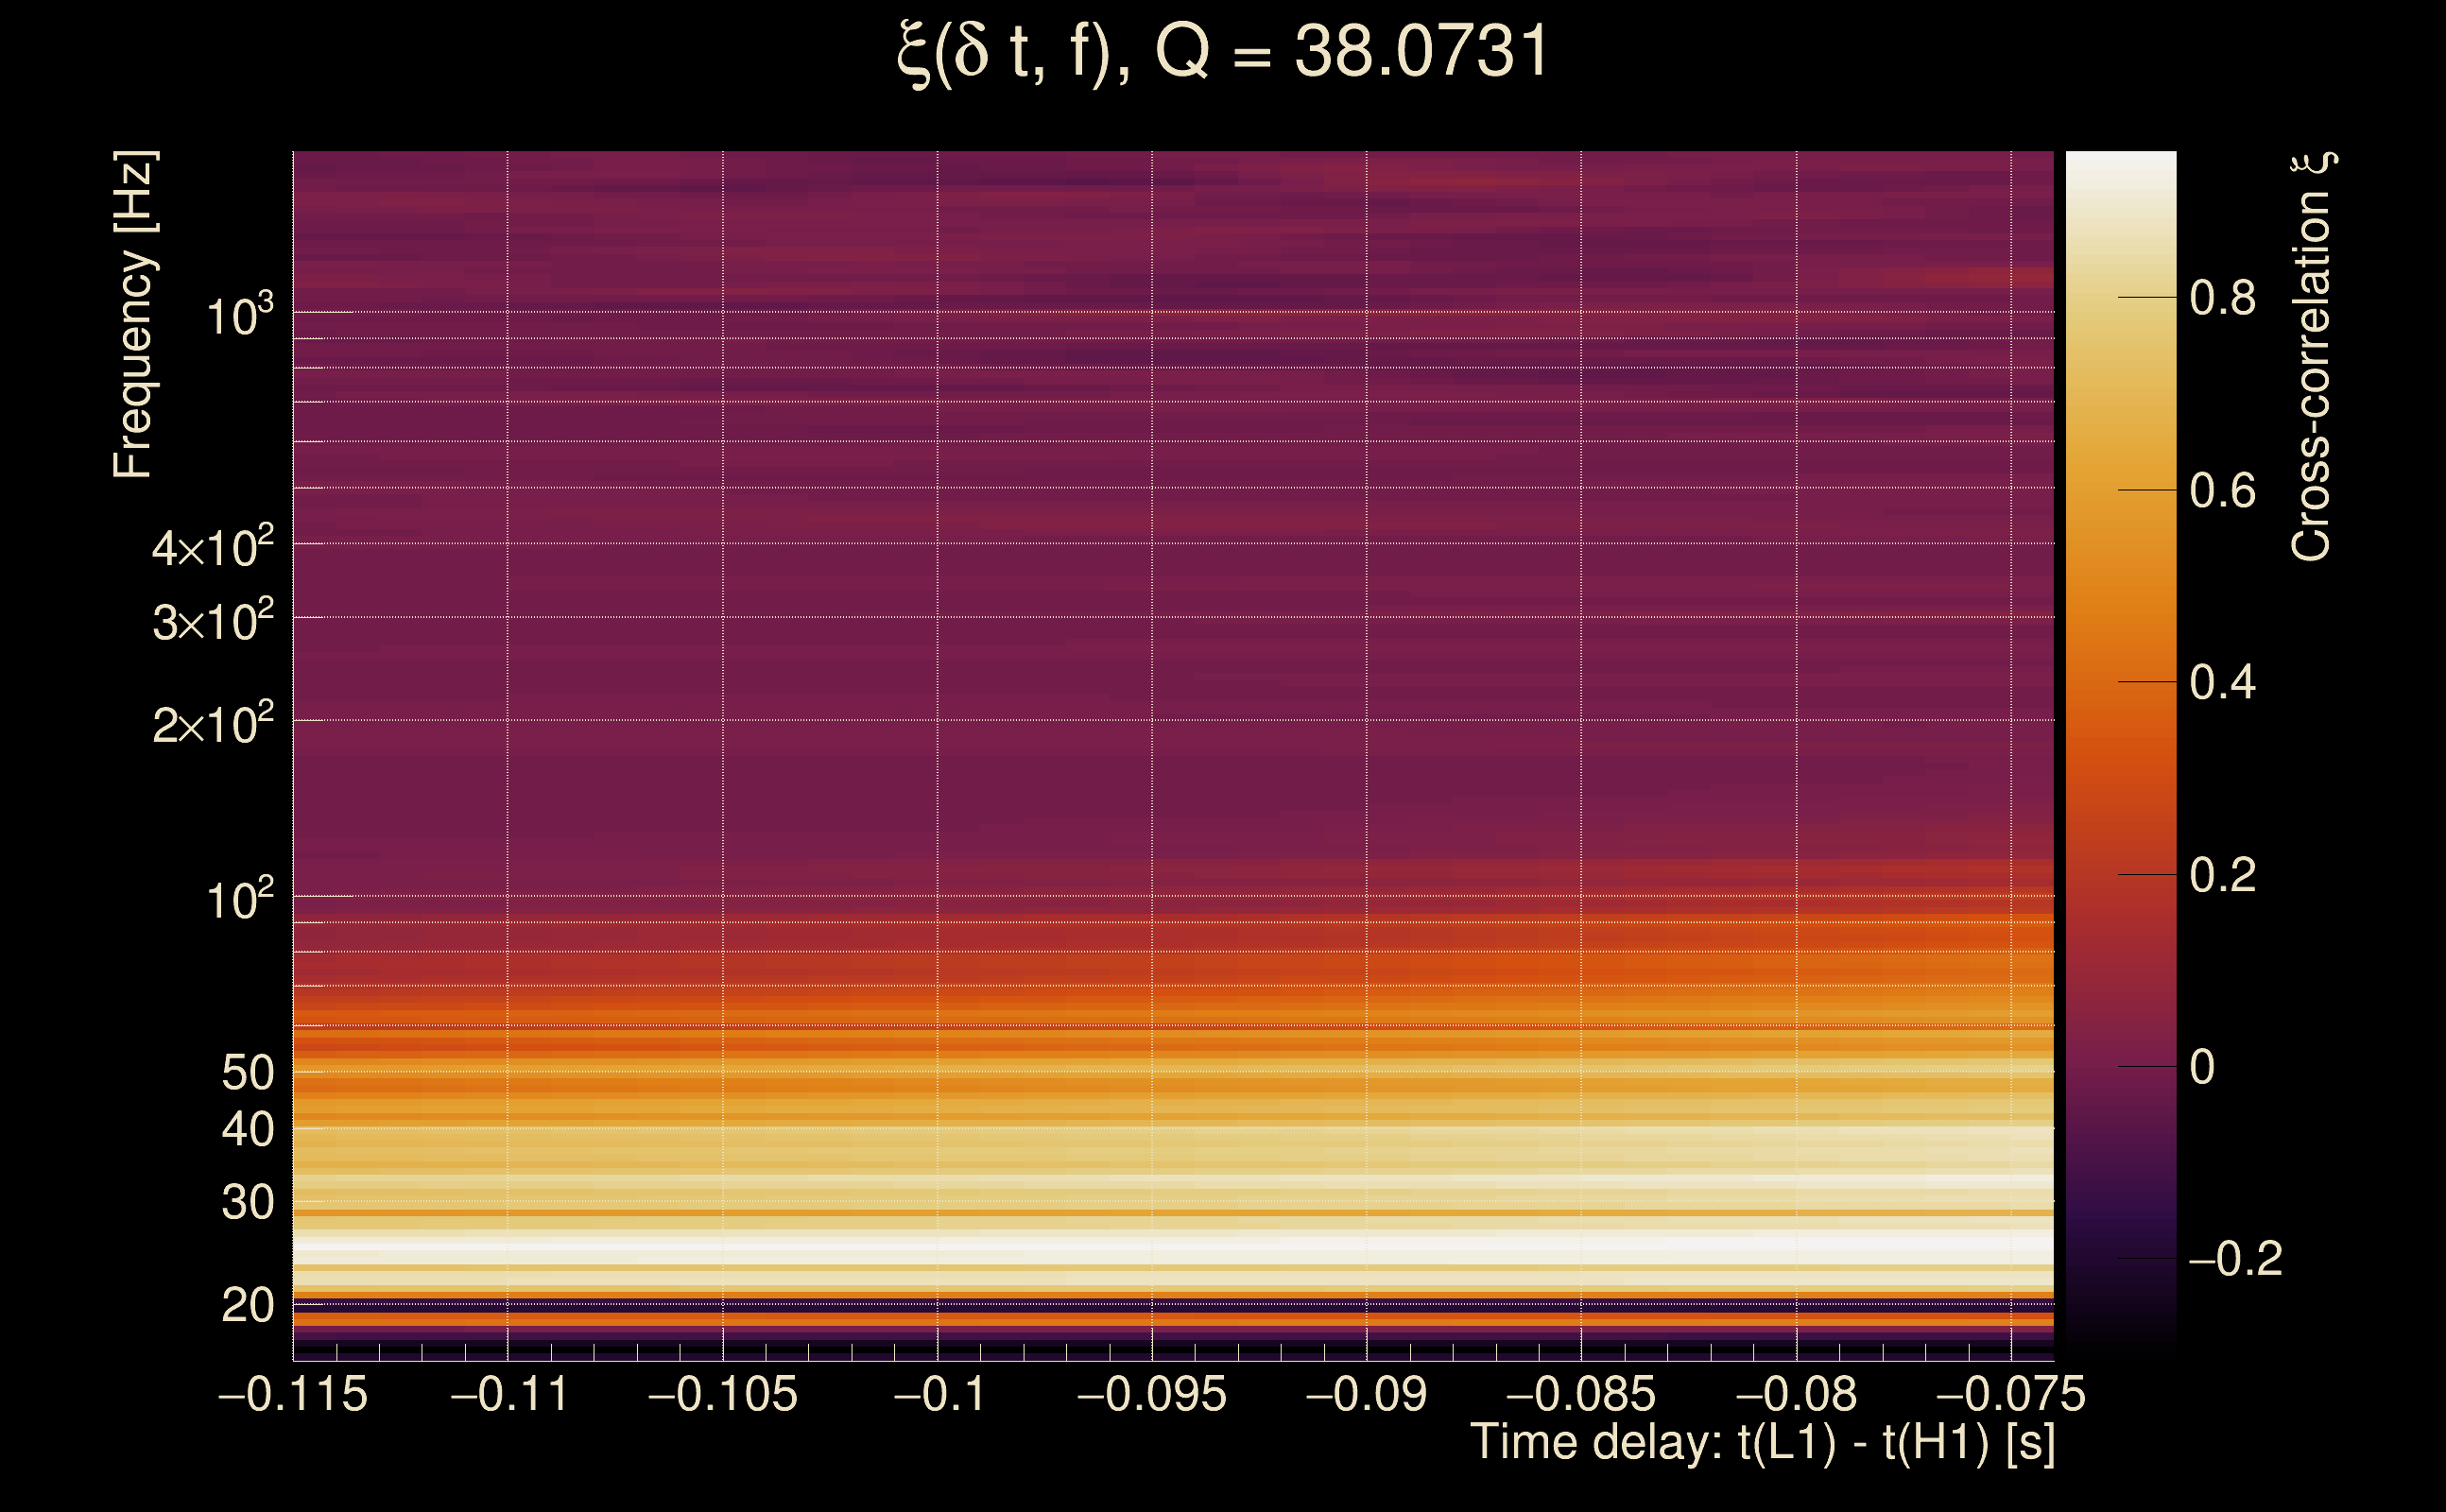This screenshot has height=1512, width=2446.
Task: Click the −0.2 colorbar tick label
Action: coord(2234,1259)
